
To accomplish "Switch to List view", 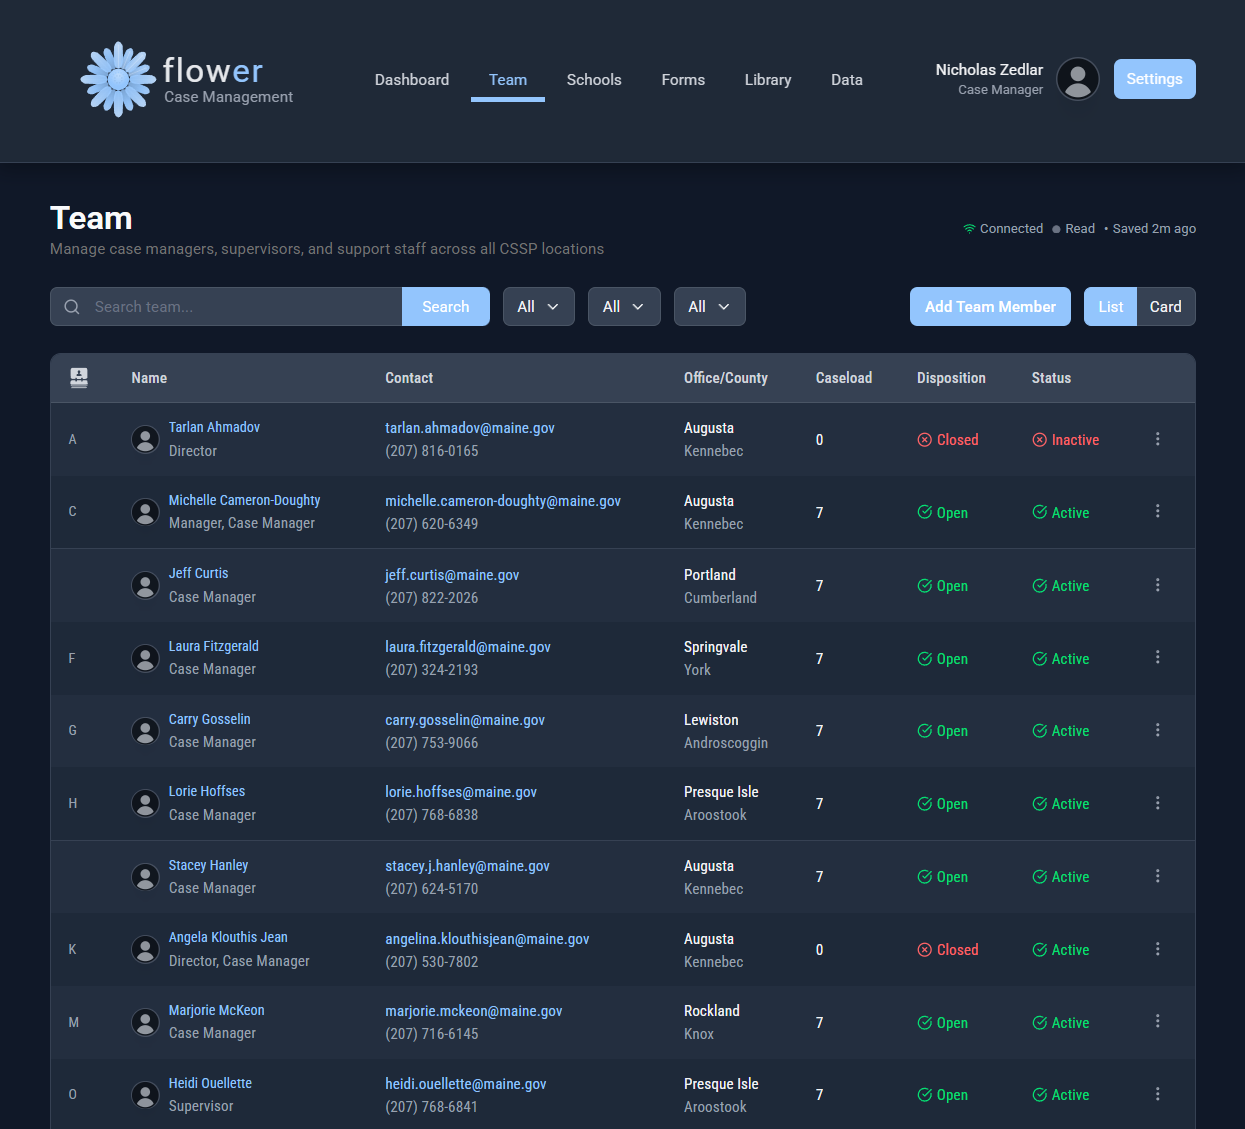I will (x=1110, y=307).
